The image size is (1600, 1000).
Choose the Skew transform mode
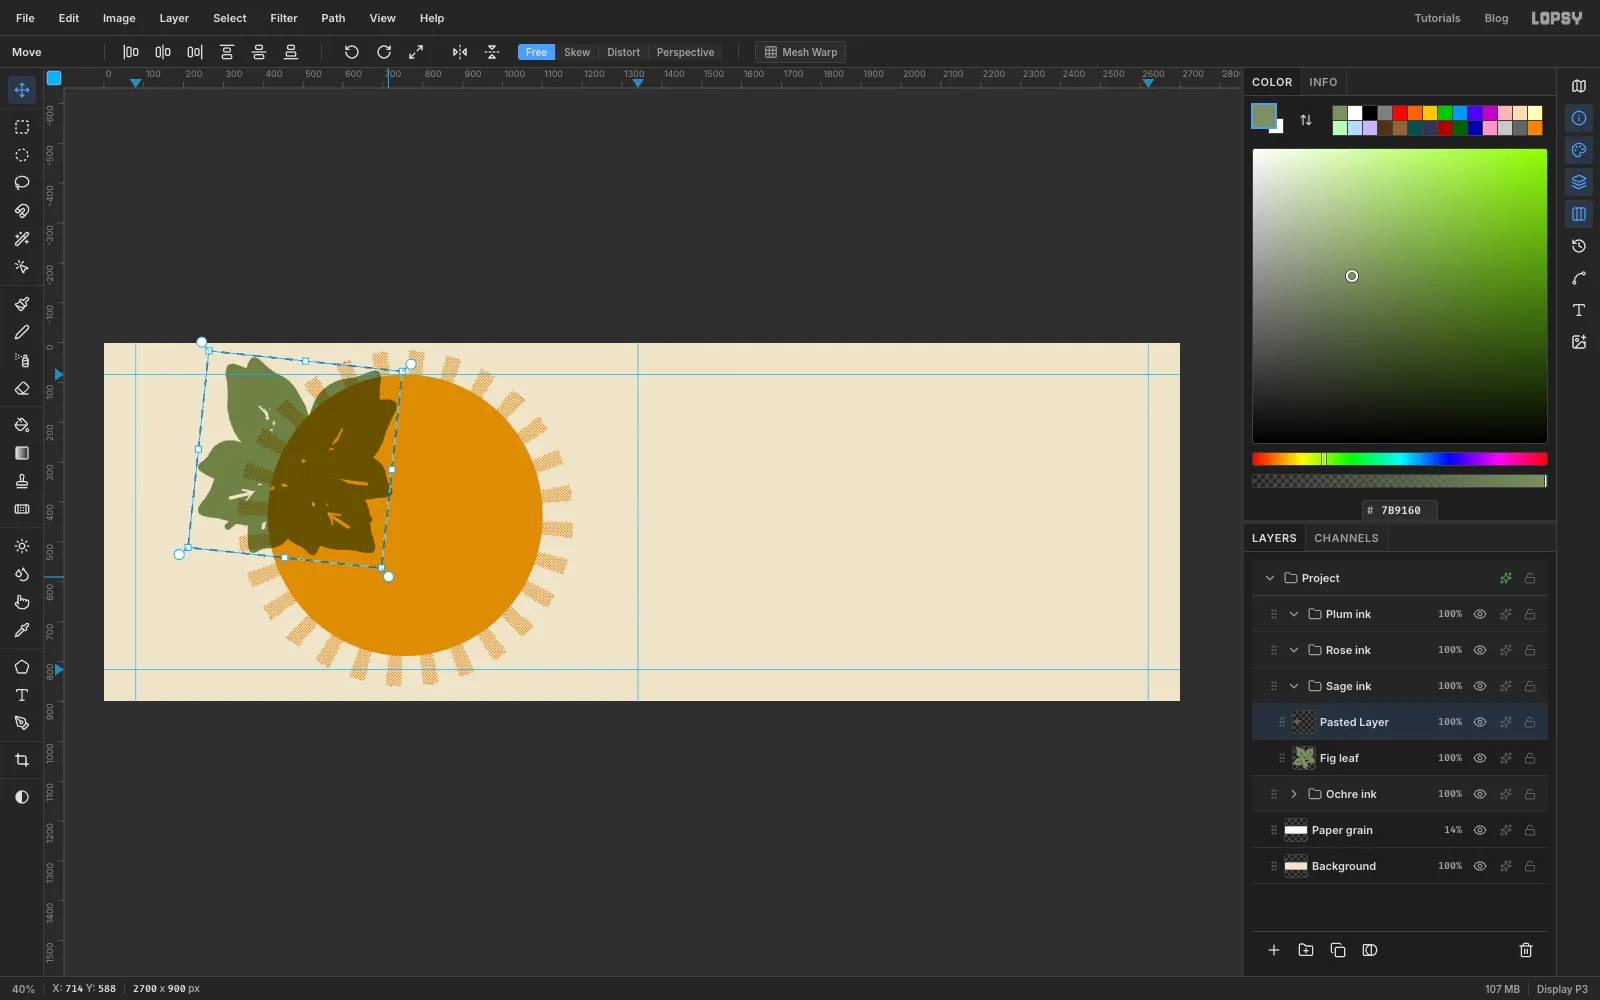point(577,52)
